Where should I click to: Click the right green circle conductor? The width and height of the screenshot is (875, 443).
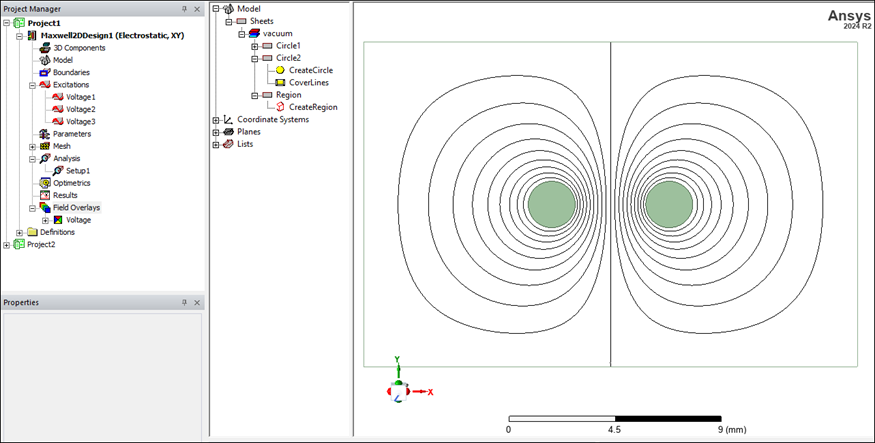pyautogui.click(x=669, y=204)
